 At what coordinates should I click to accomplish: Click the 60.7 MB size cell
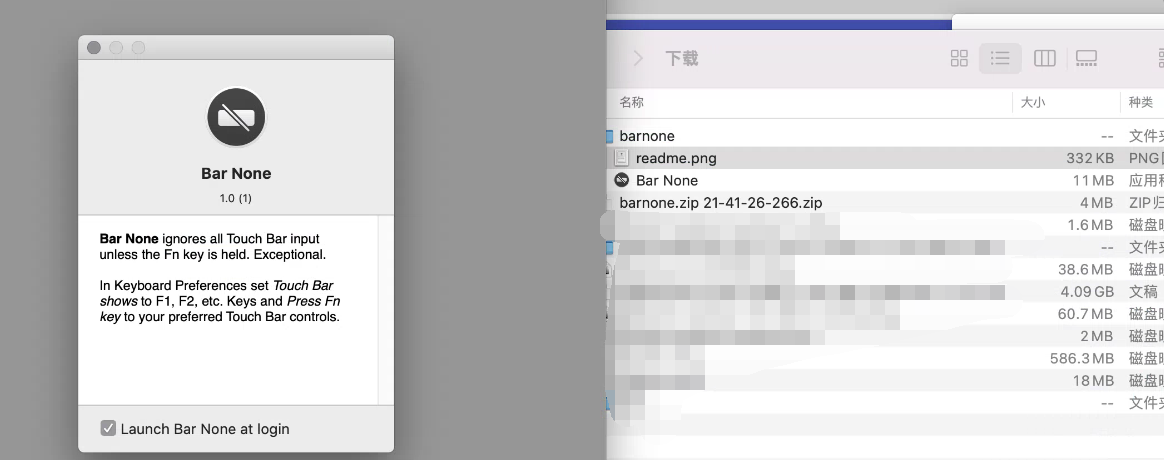pos(1085,314)
